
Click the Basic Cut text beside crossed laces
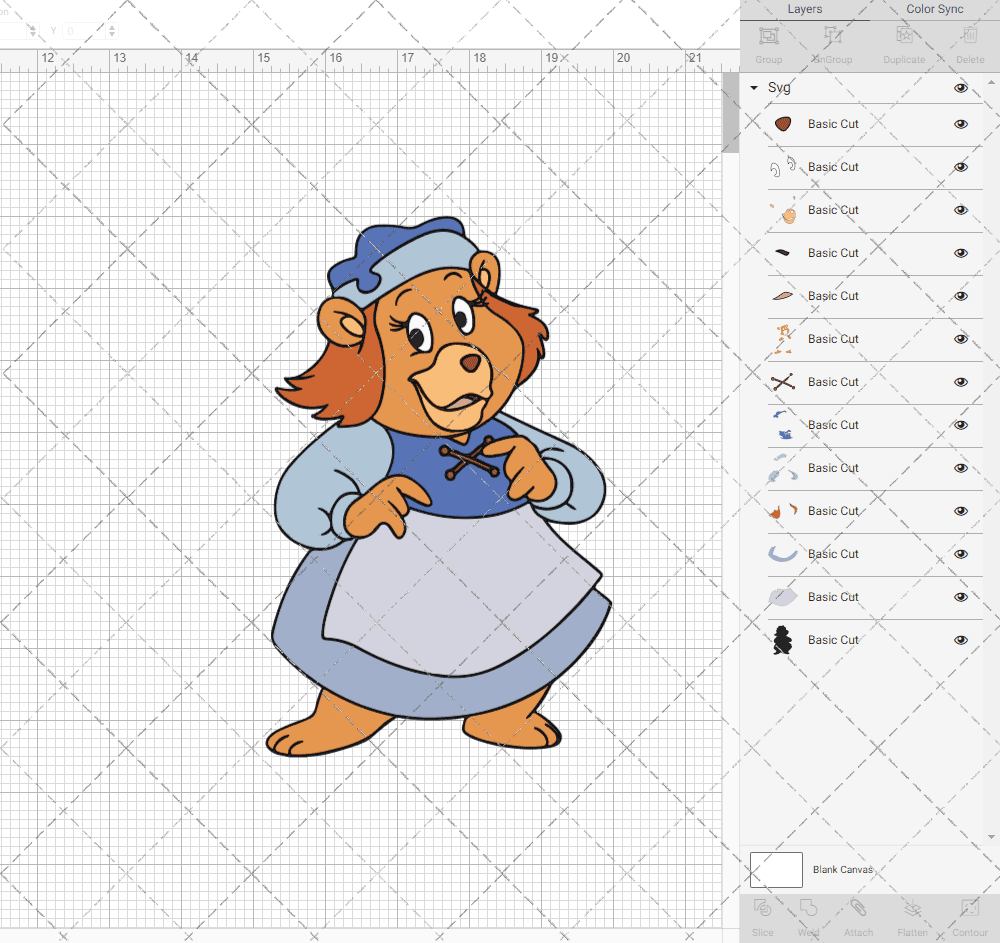pos(833,382)
